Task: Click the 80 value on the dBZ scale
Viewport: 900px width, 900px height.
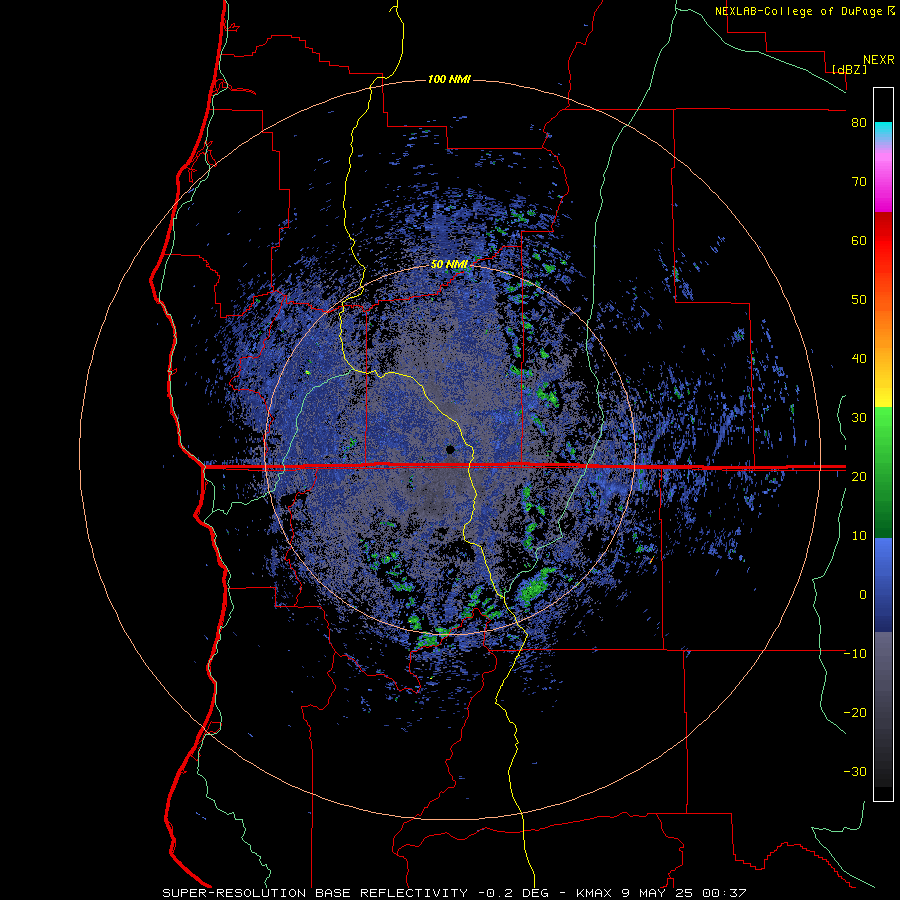Action: [859, 123]
